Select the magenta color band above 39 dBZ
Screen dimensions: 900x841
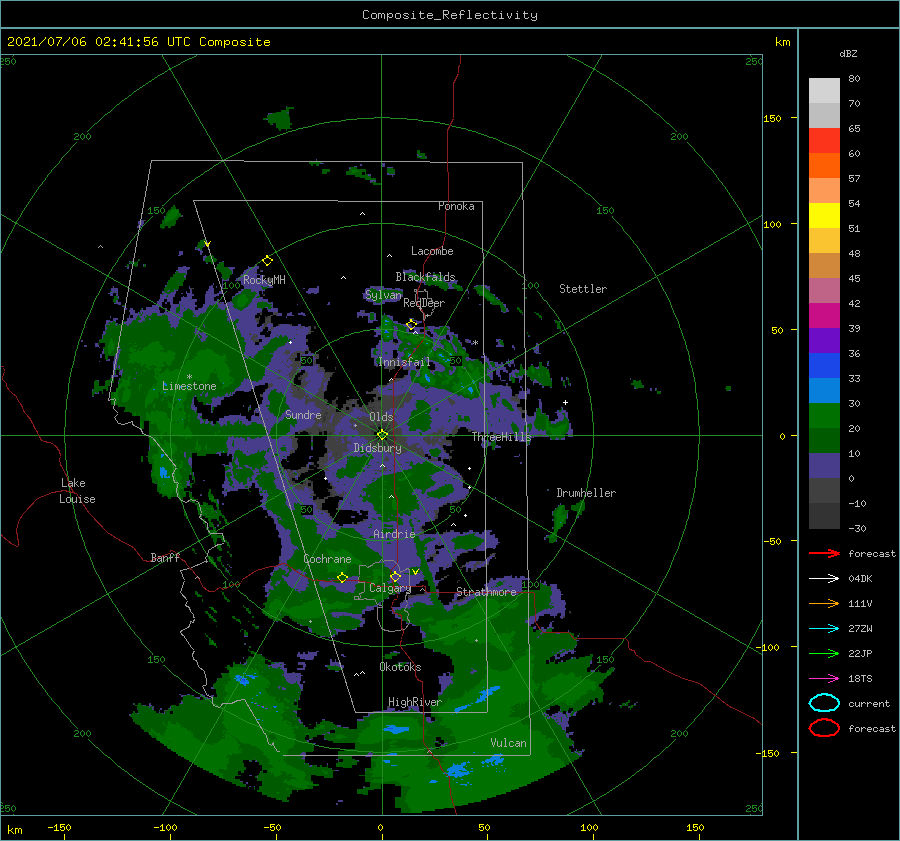click(x=824, y=315)
